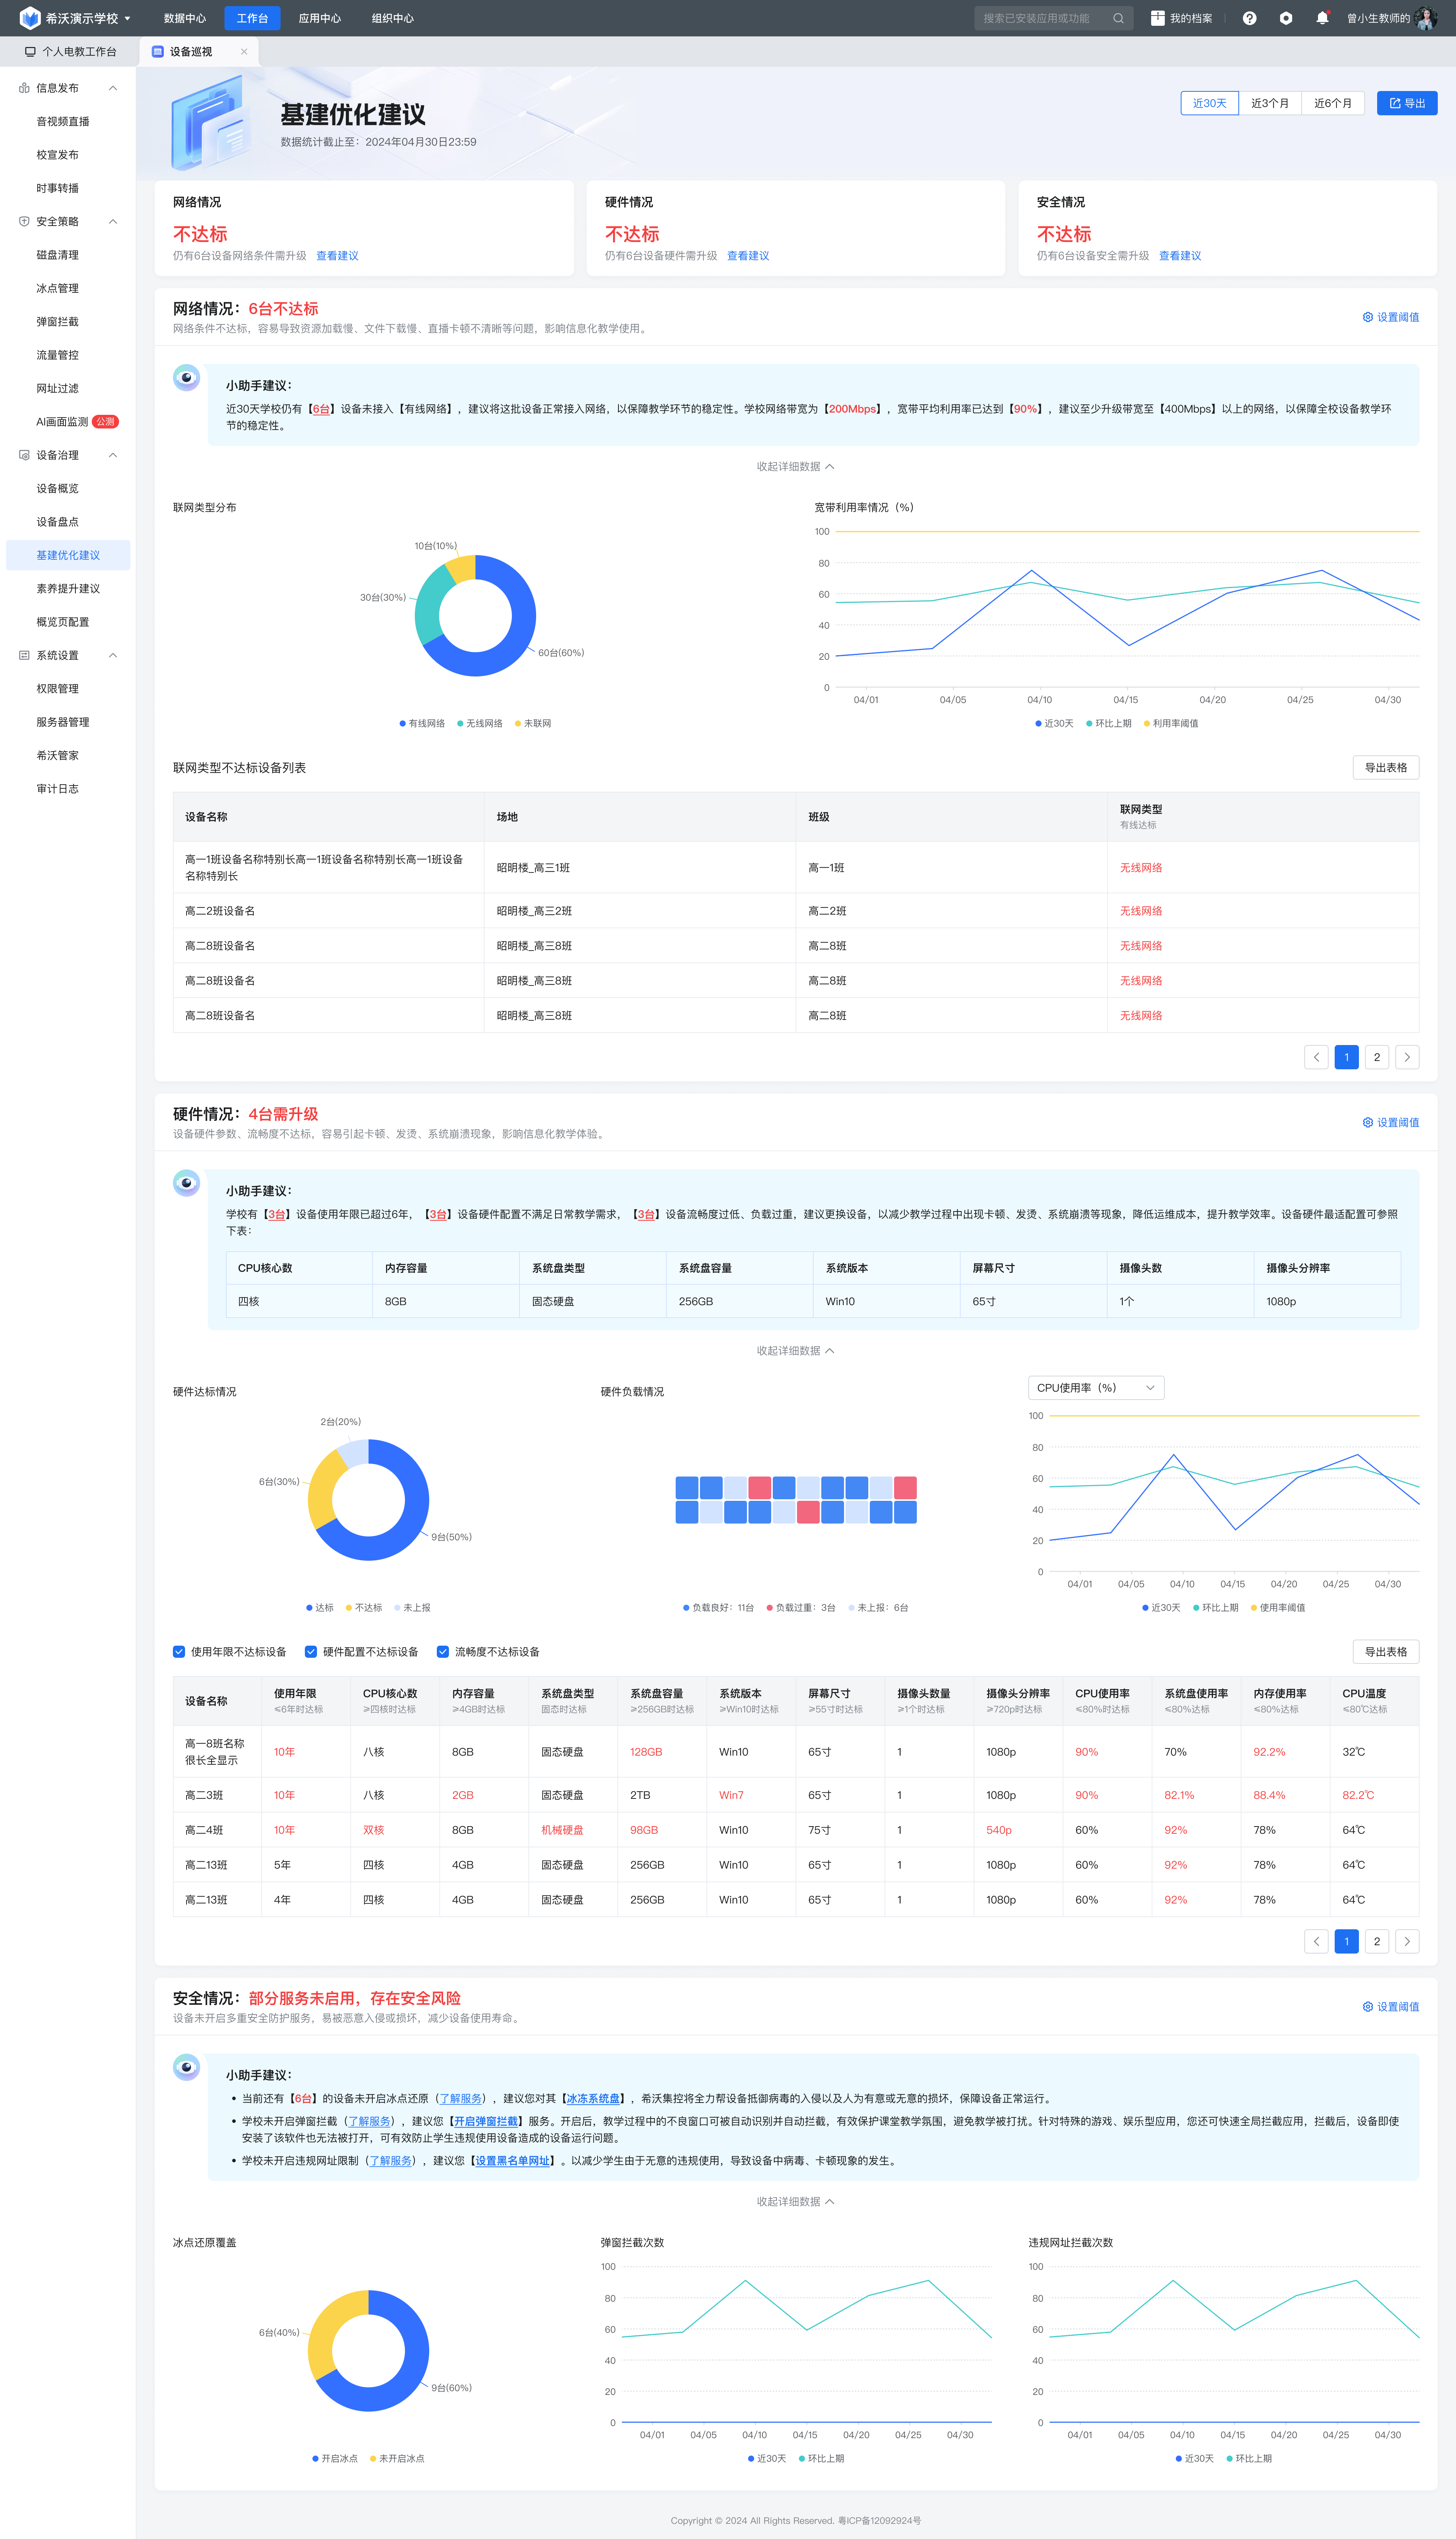This screenshot has height=2539, width=1456.
Task: Collapse the 信息发布 sidebar group
Action: [x=113, y=88]
